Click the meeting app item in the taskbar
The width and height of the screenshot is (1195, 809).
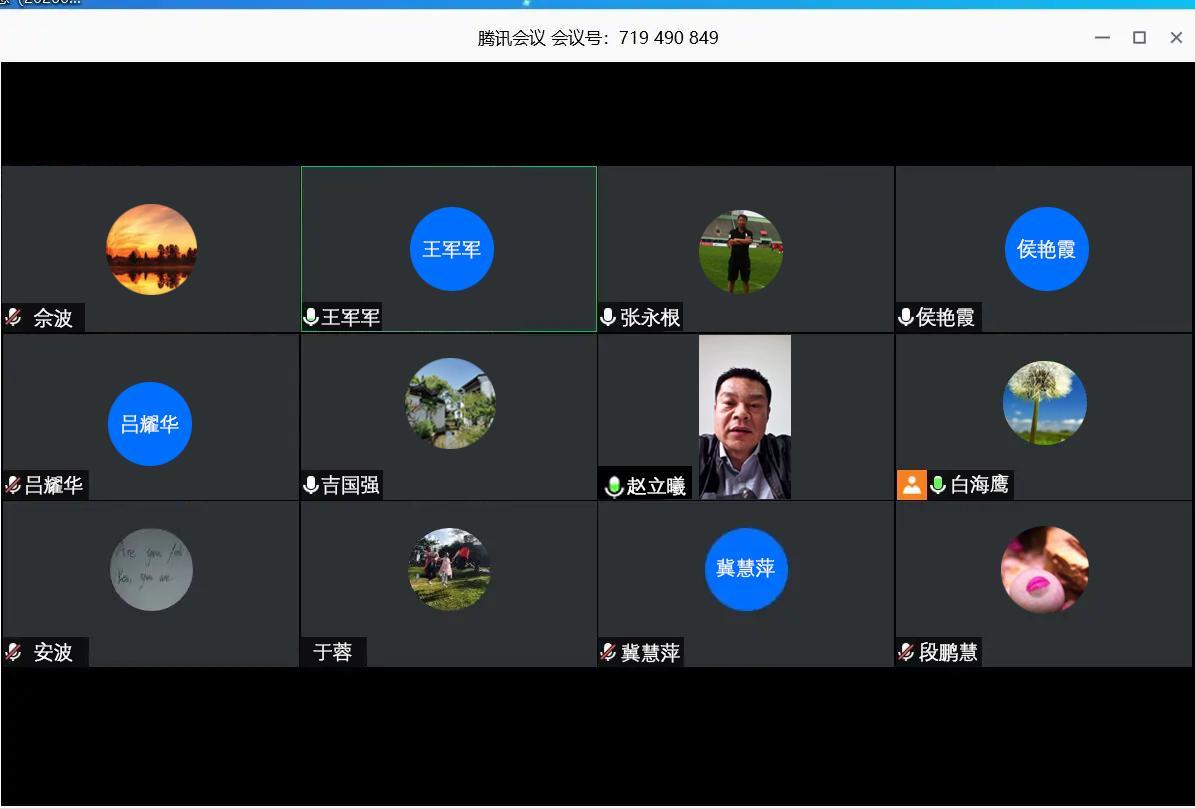tap(40, 4)
